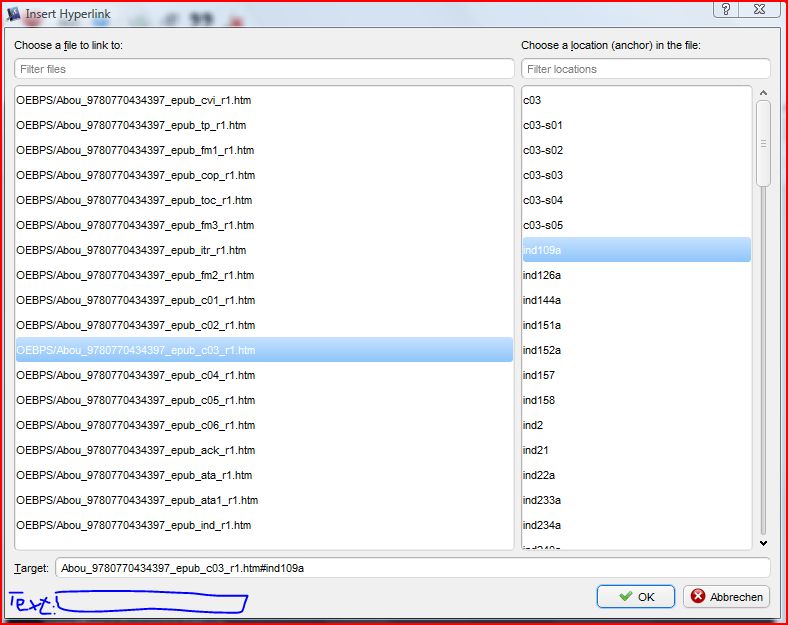Choose anchor ind144a
The image size is (788, 625).
[637, 300]
